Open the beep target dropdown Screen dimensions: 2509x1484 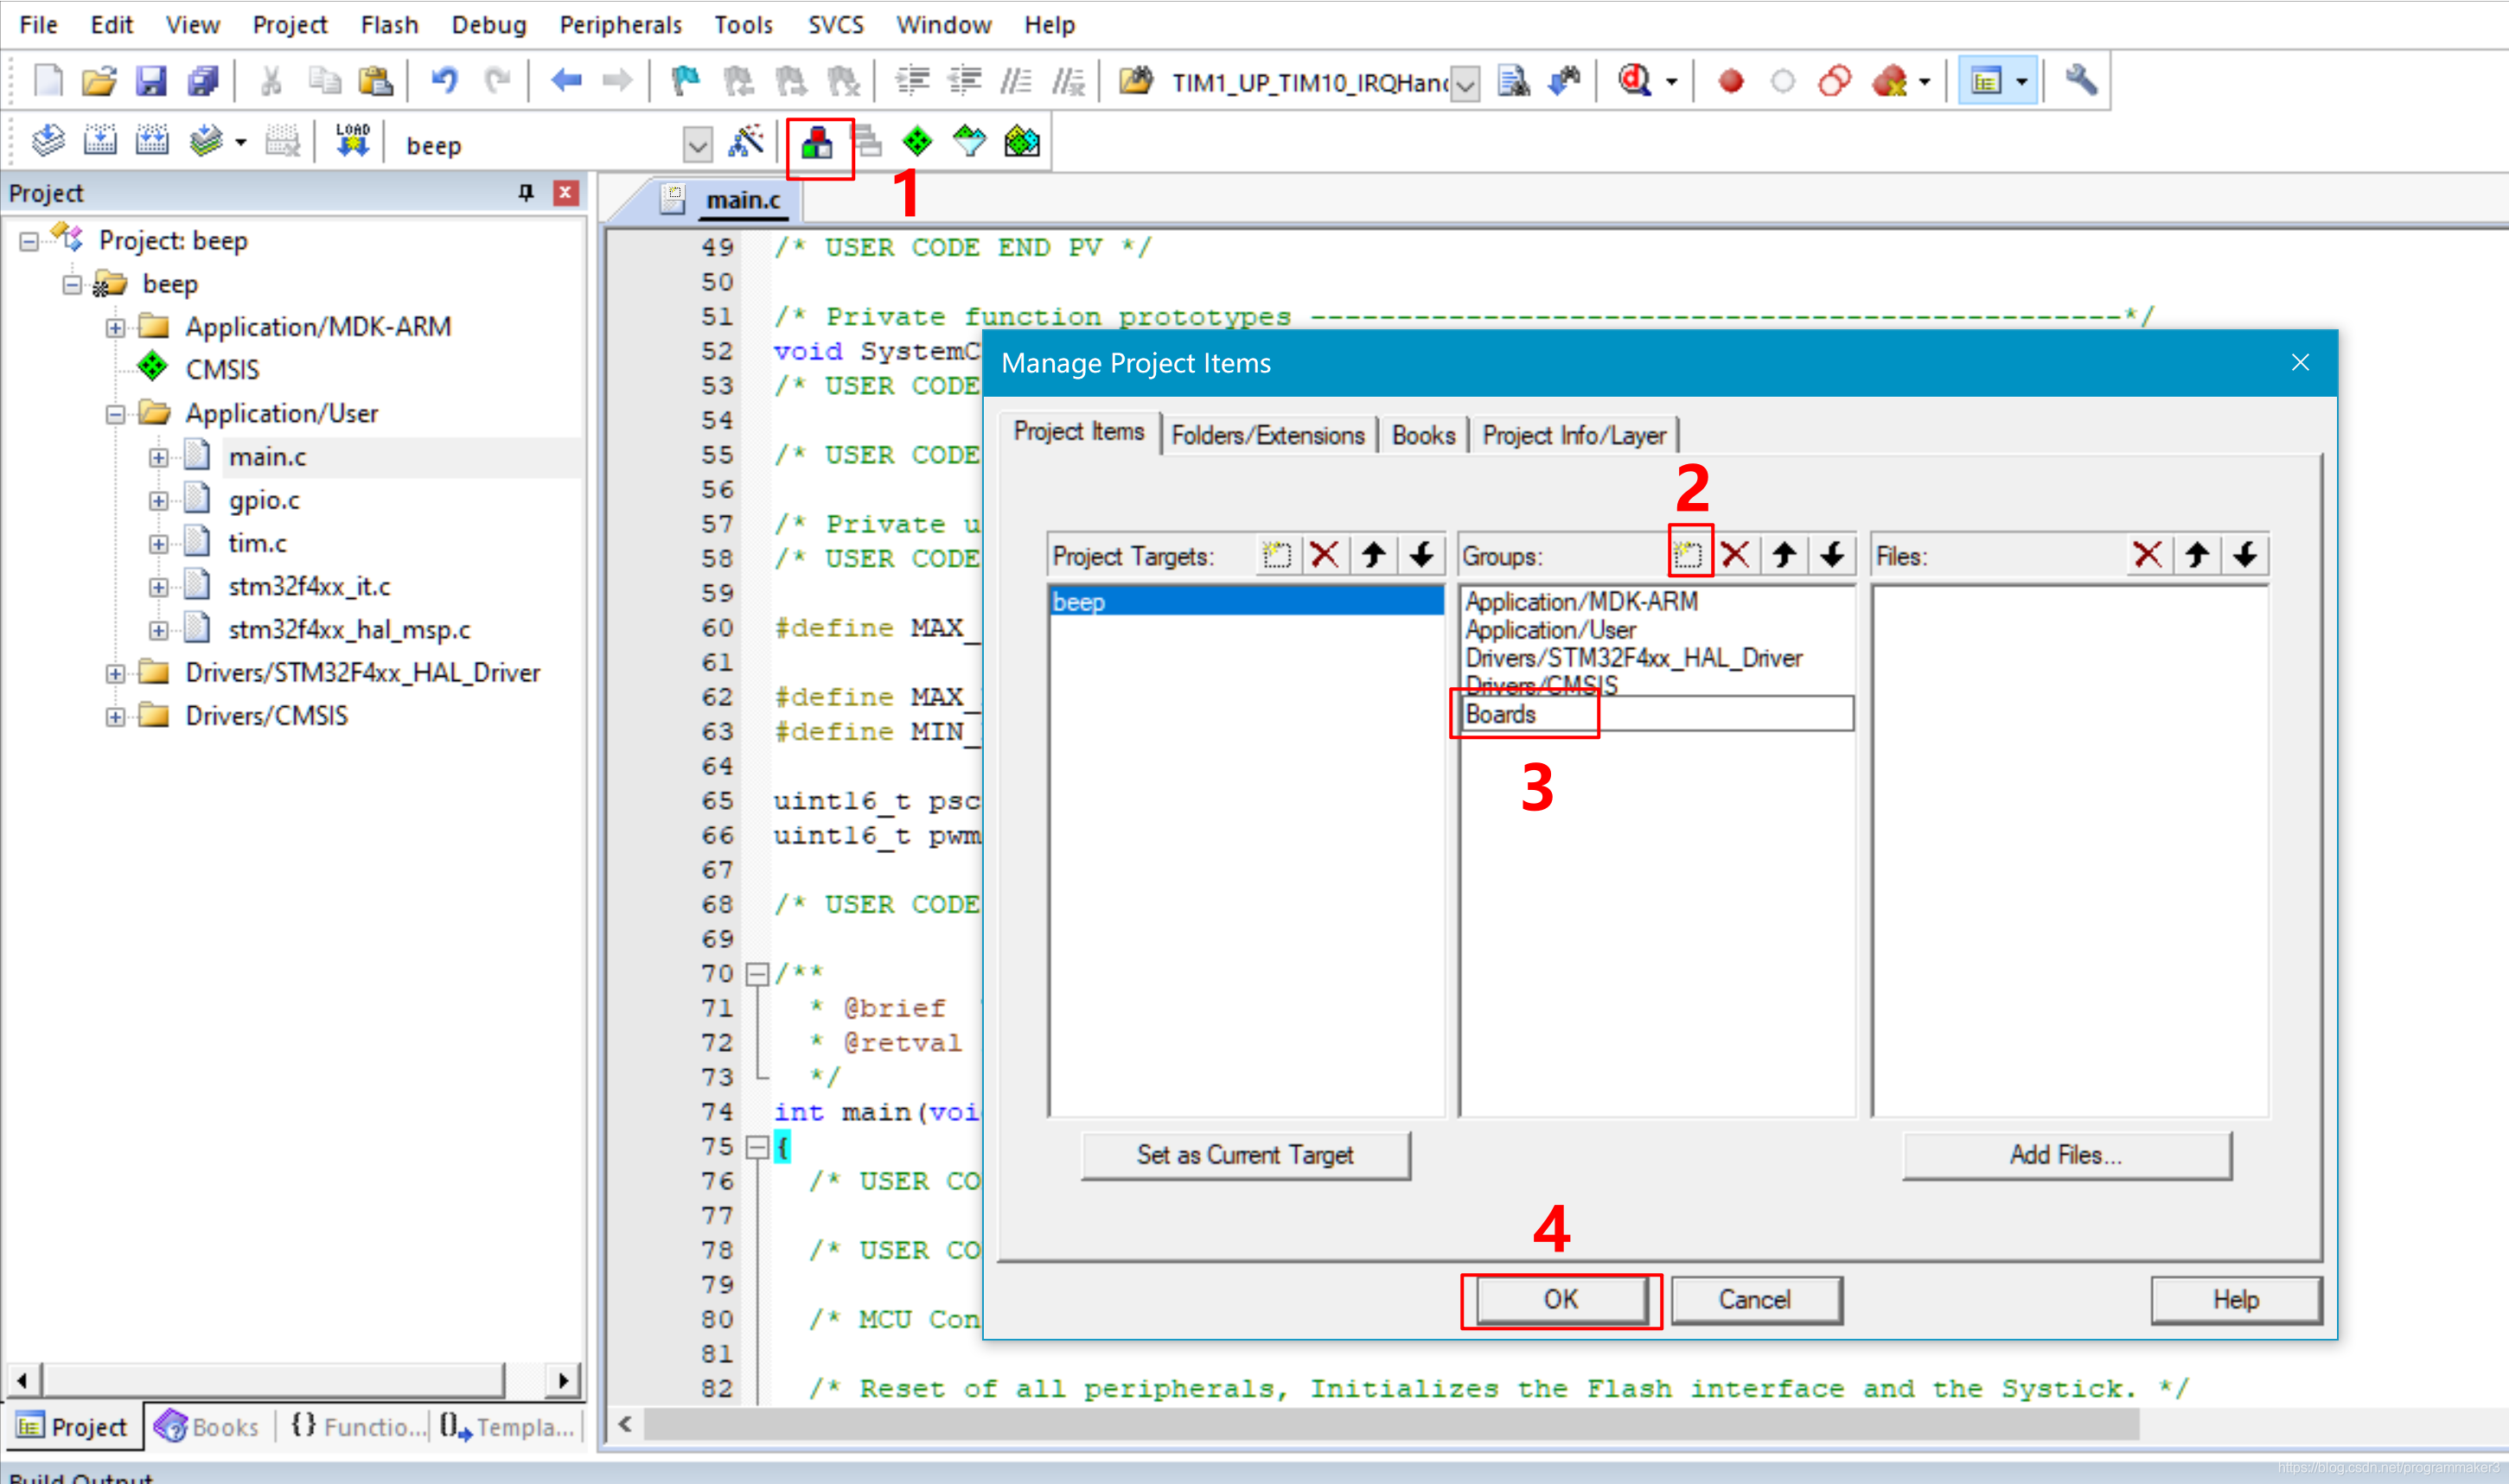click(x=697, y=146)
